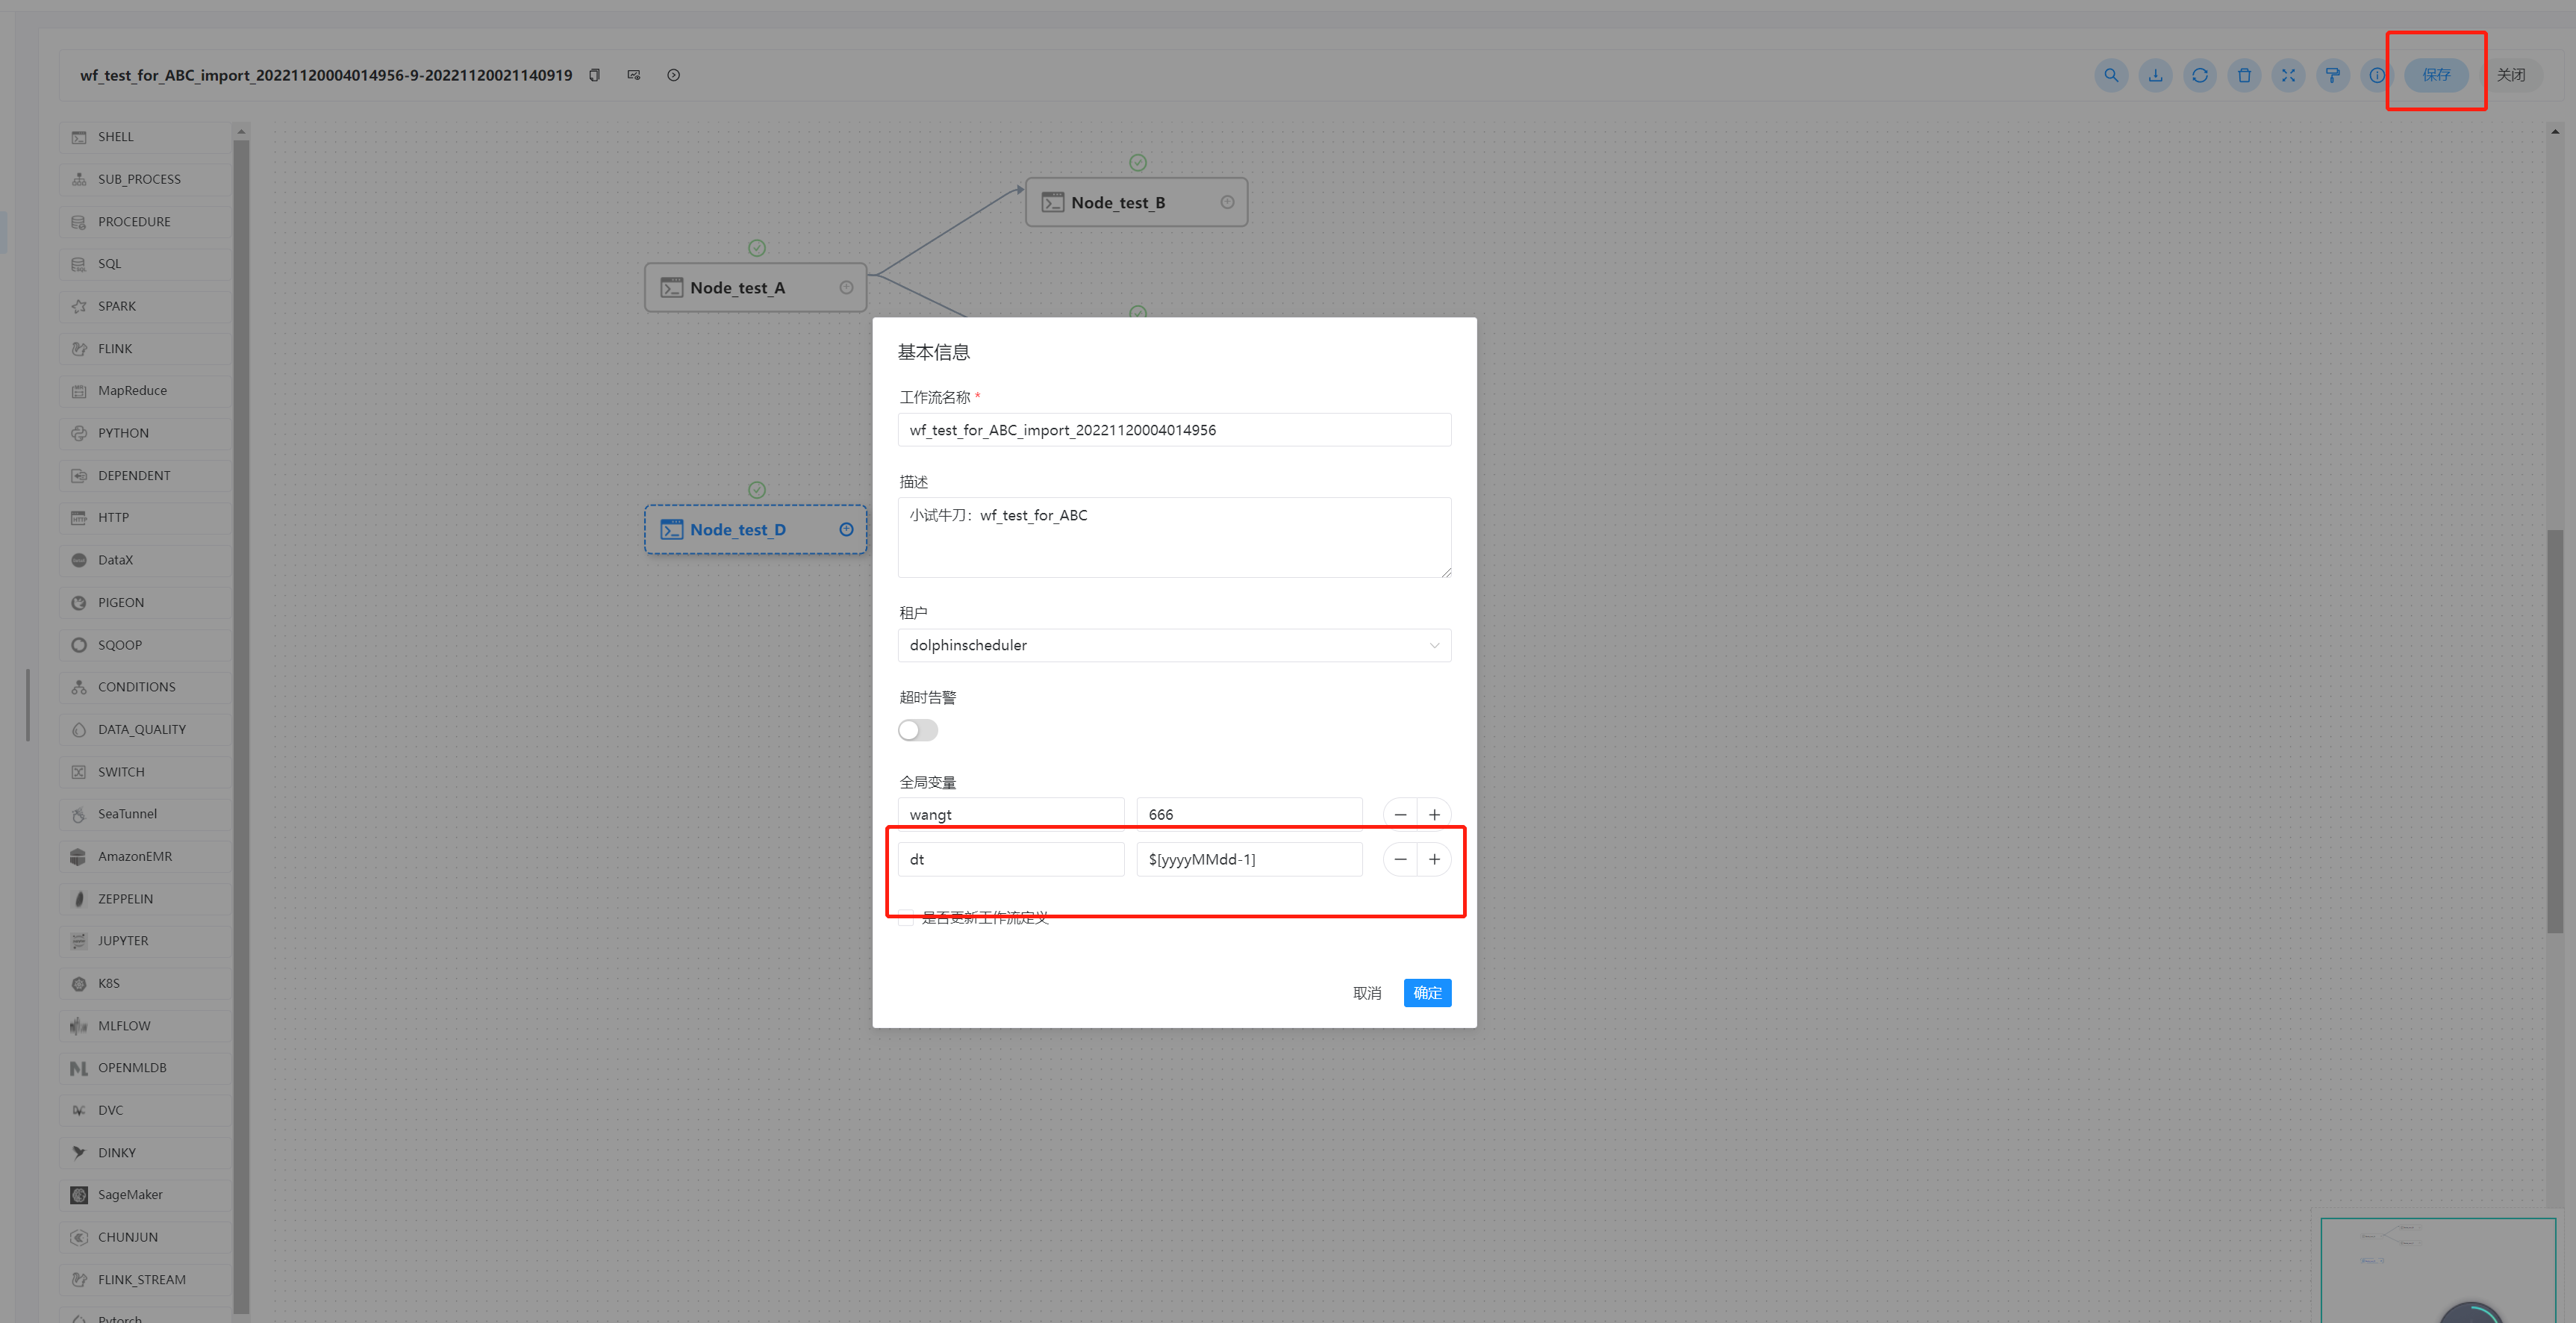Toggle the 超时告警 timeout alarm switch
The image size is (2576, 1323).
pos(917,730)
